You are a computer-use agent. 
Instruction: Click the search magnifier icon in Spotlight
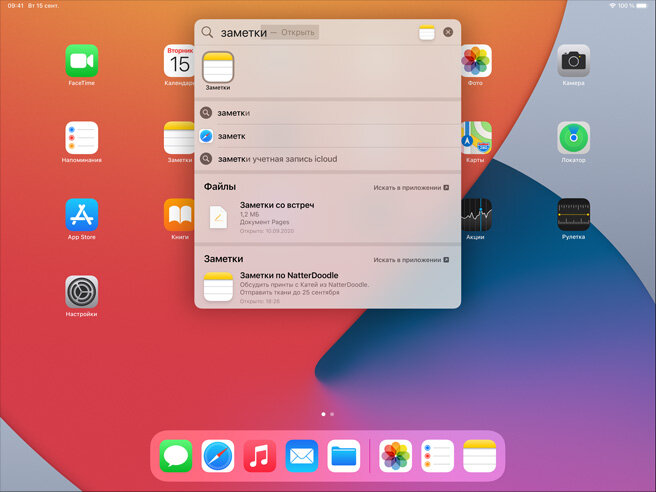coord(207,32)
